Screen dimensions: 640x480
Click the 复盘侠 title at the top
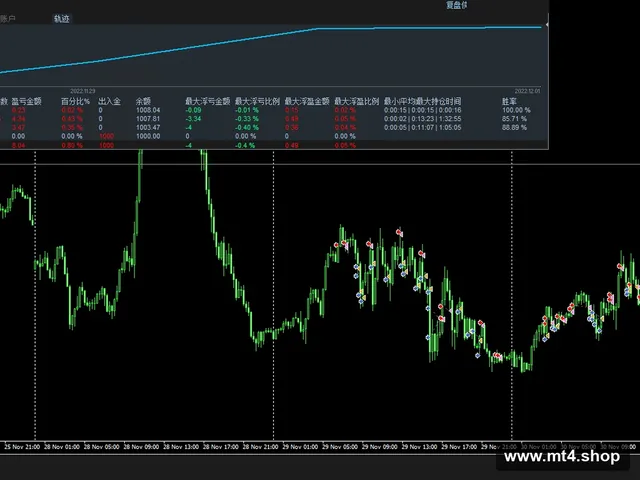pyautogui.click(x=457, y=5)
